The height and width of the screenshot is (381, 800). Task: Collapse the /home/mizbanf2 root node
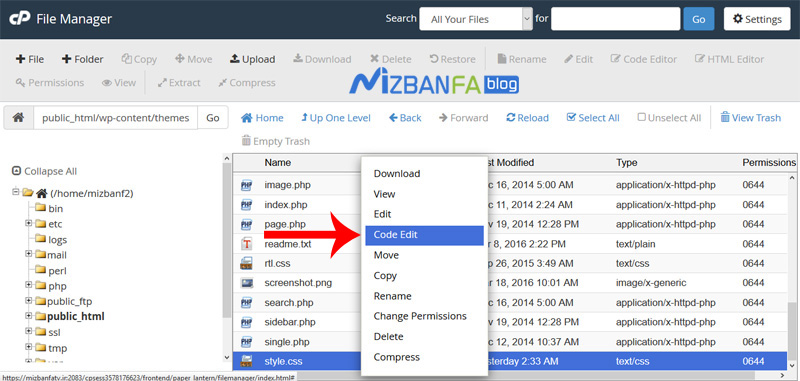pyautogui.click(x=16, y=192)
